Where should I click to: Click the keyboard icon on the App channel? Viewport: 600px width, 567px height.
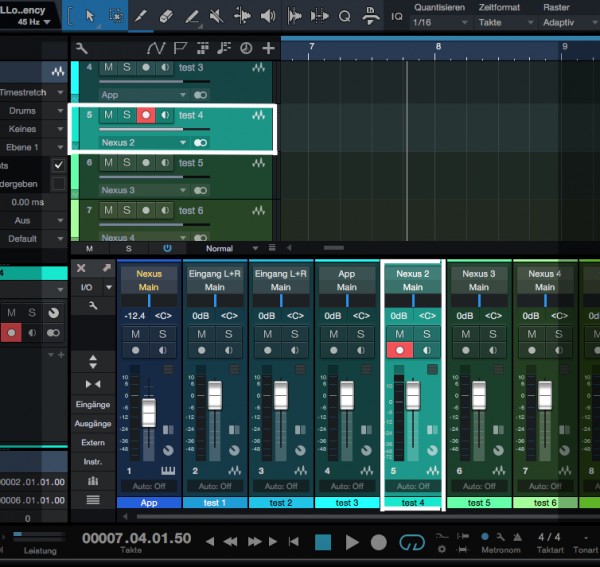point(167,470)
